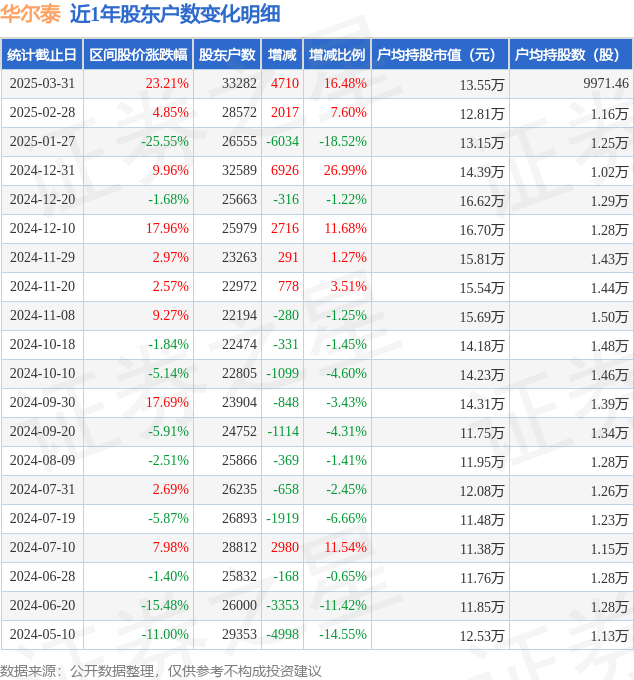Click the -4998 change value
Viewport: 634px width, 680px height.
click(283, 634)
